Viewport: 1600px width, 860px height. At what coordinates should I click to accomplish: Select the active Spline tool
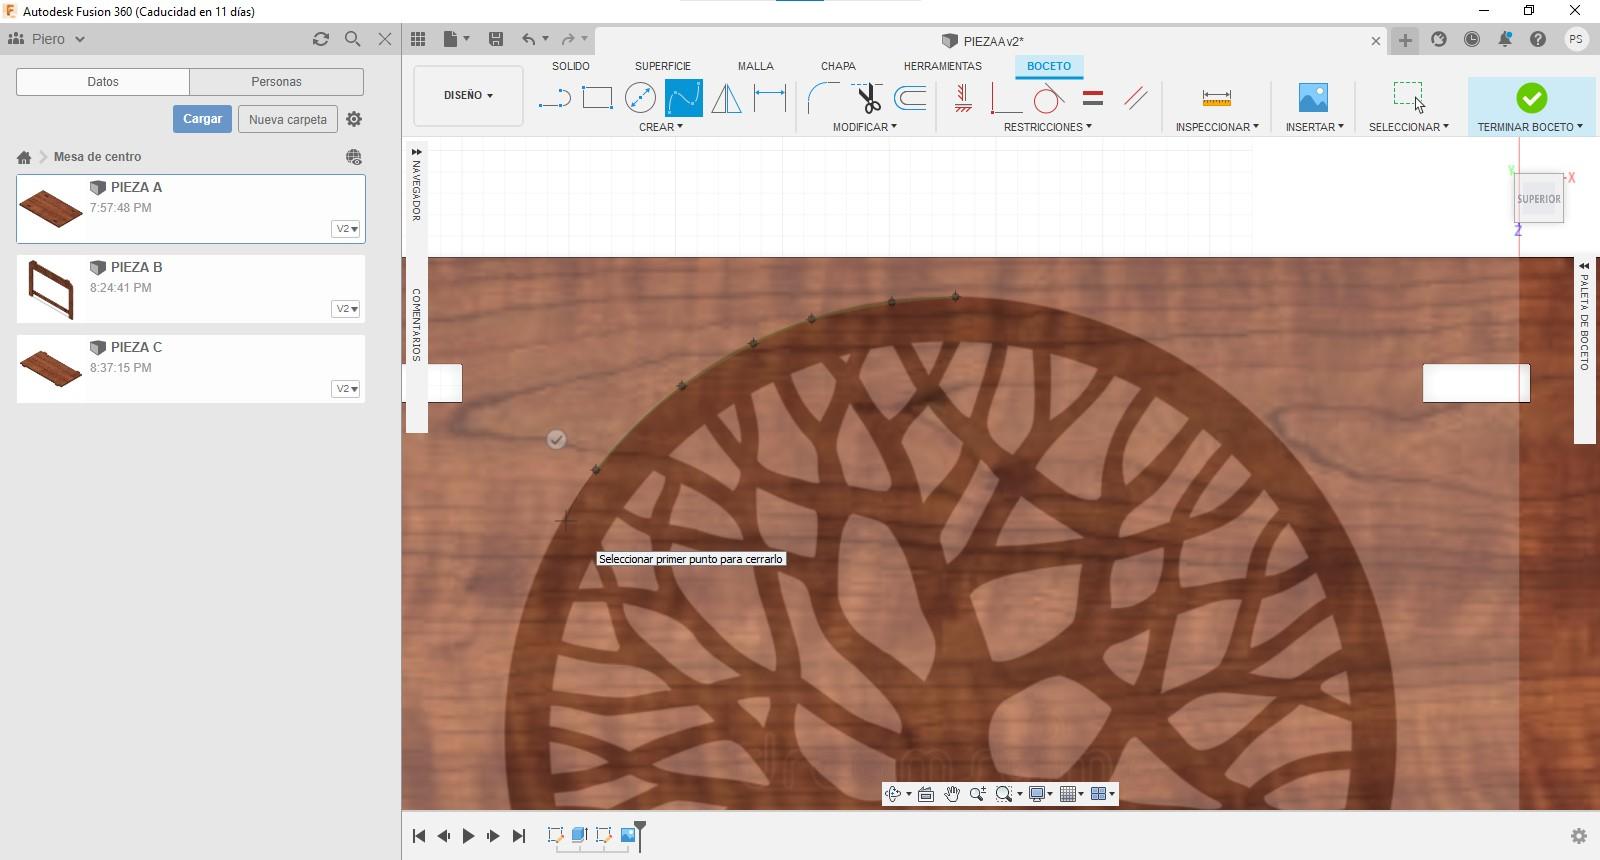(x=684, y=98)
